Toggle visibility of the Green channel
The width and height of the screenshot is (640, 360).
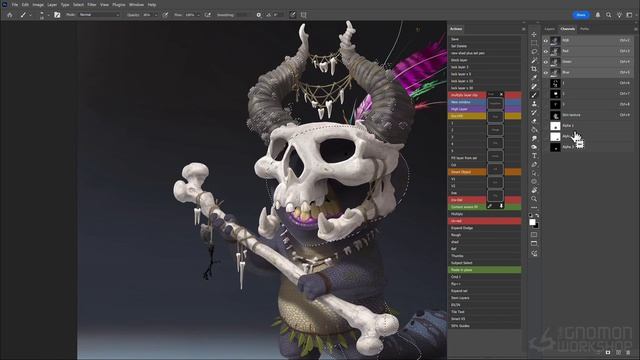click(x=546, y=62)
